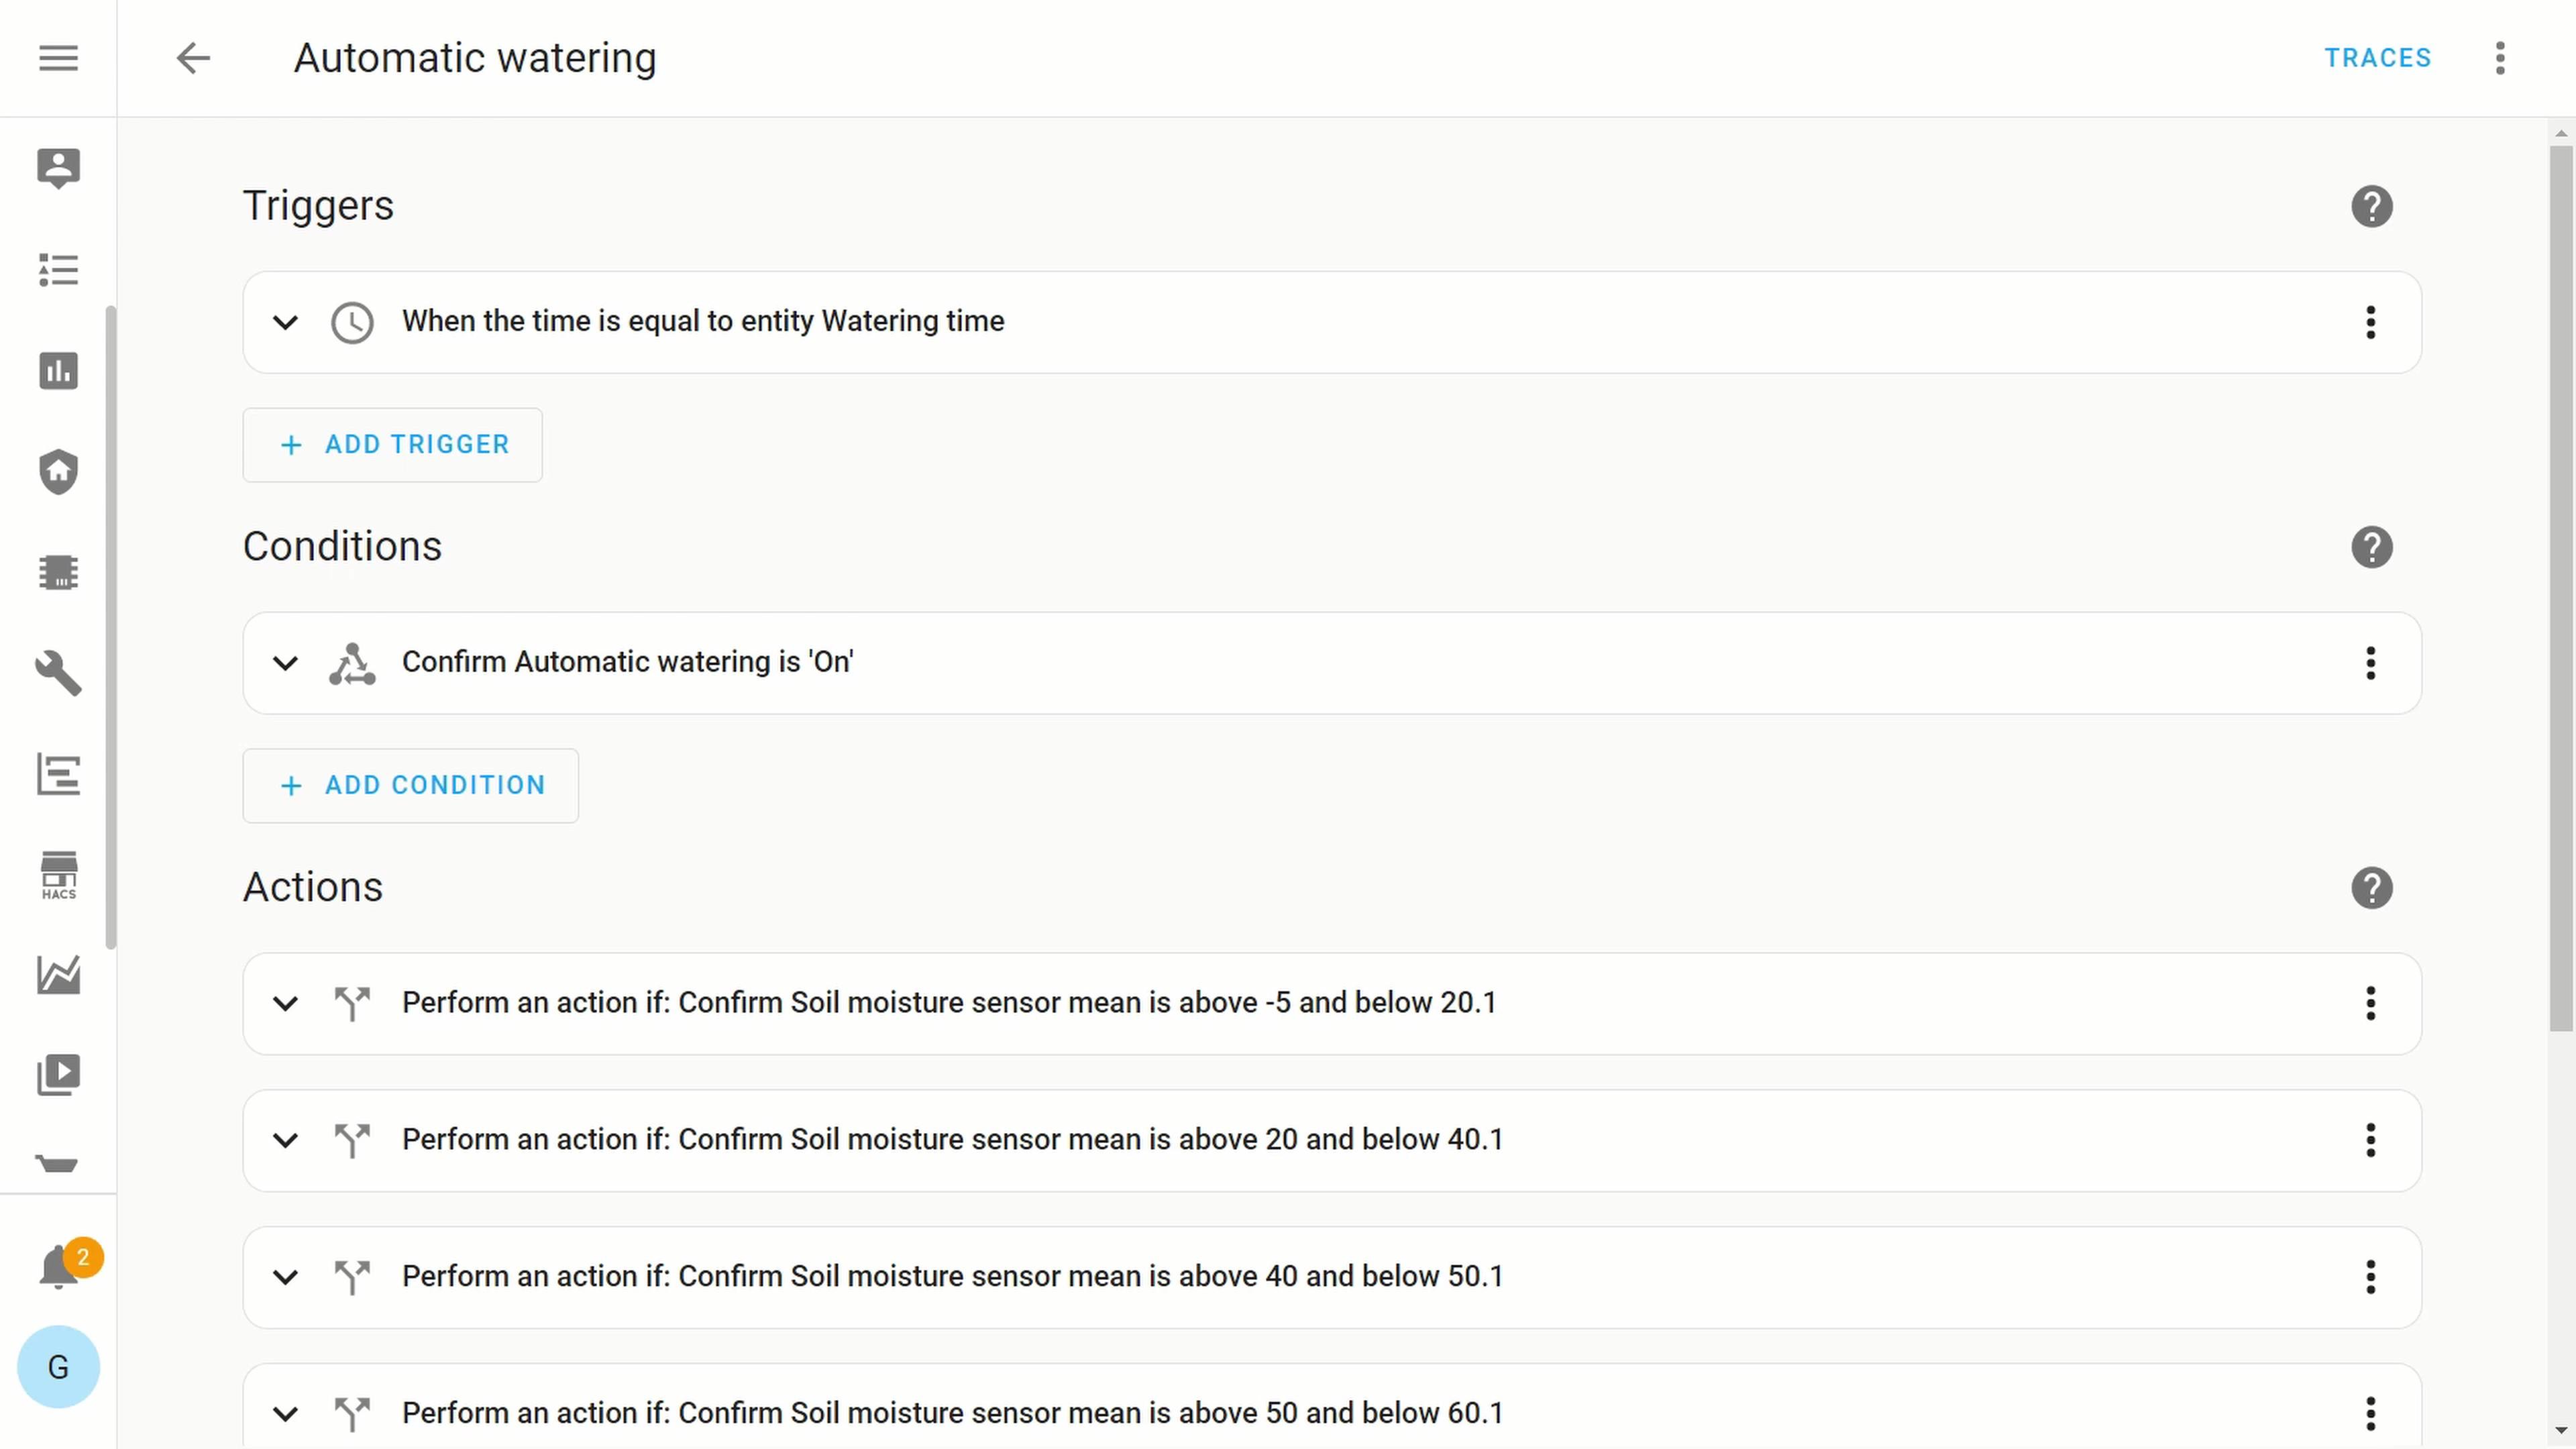
Task: Open the Traces link
Action: (2377, 58)
